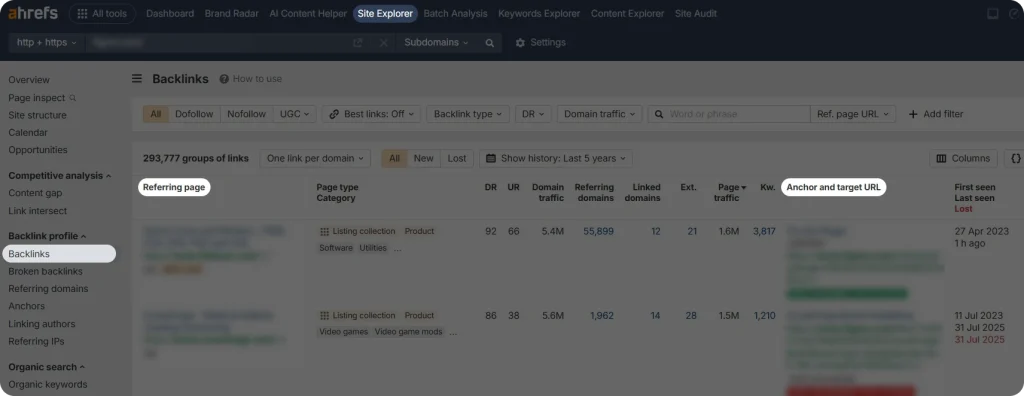This screenshot has width=1024, height=396.
Task: Open Site Audit
Action: point(696,14)
